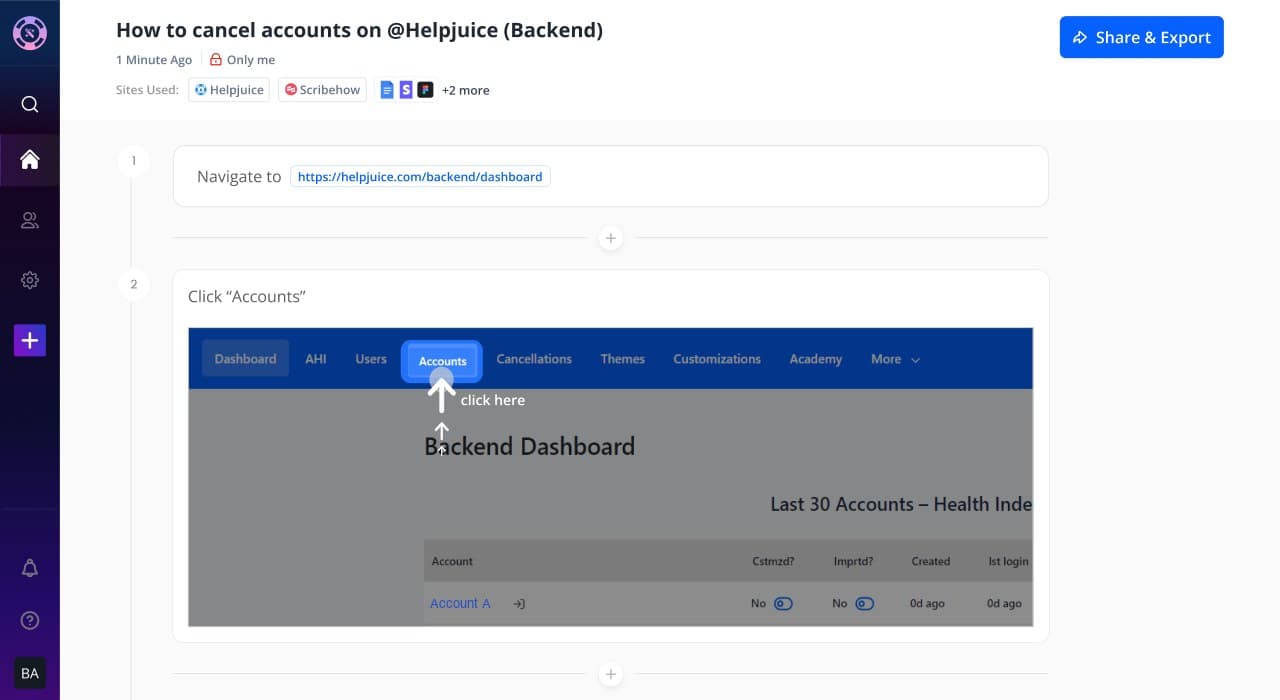1280x700 pixels.
Task: Click the Account A link
Action: tap(460, 603)
